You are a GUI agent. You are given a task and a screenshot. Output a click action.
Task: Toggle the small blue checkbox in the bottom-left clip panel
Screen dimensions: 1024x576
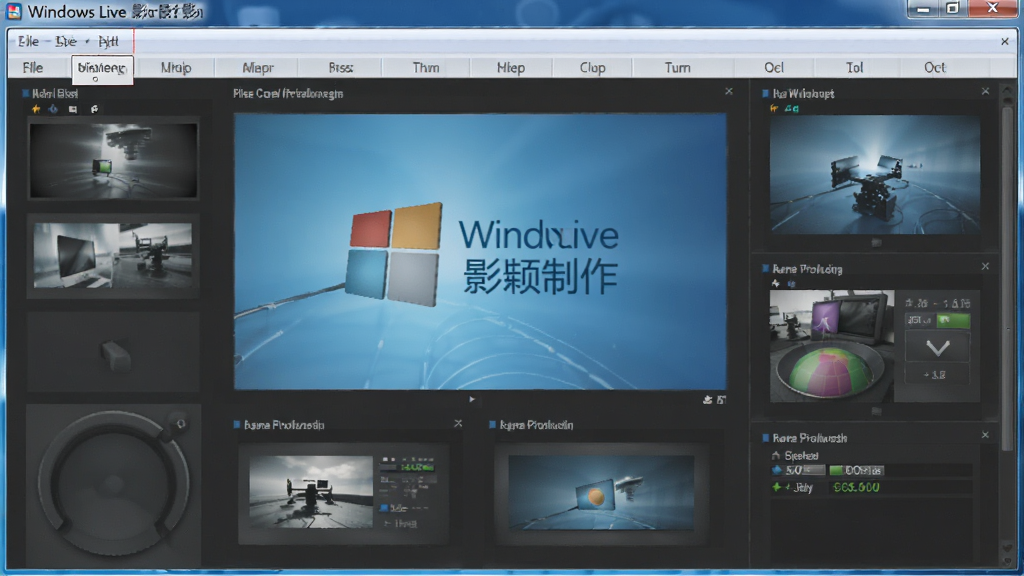[384, 507]
